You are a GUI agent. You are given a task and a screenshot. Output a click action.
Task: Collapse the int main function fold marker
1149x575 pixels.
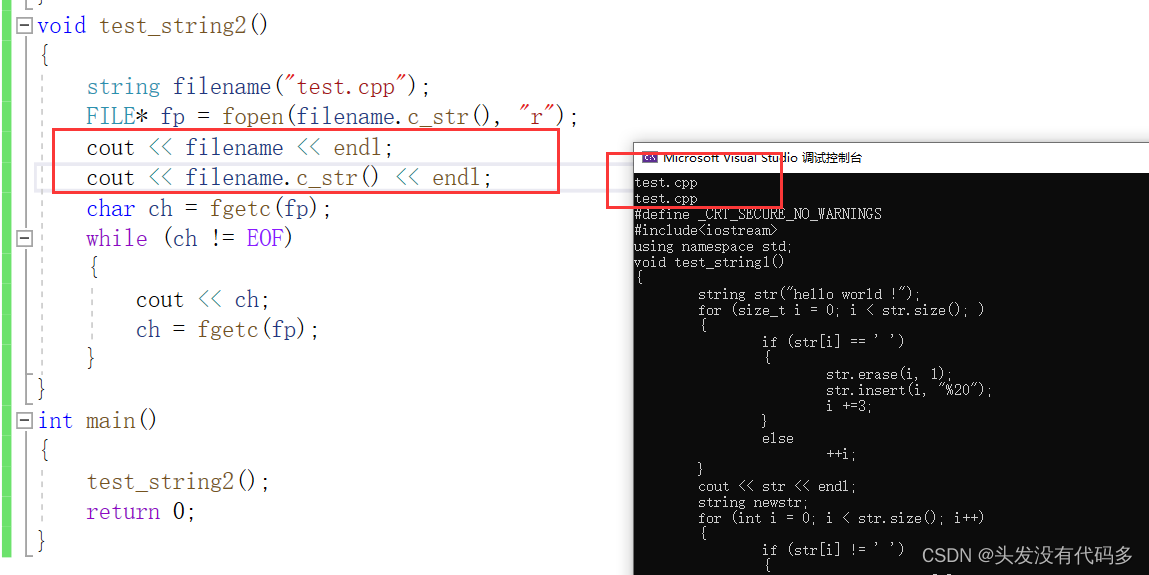25,420
